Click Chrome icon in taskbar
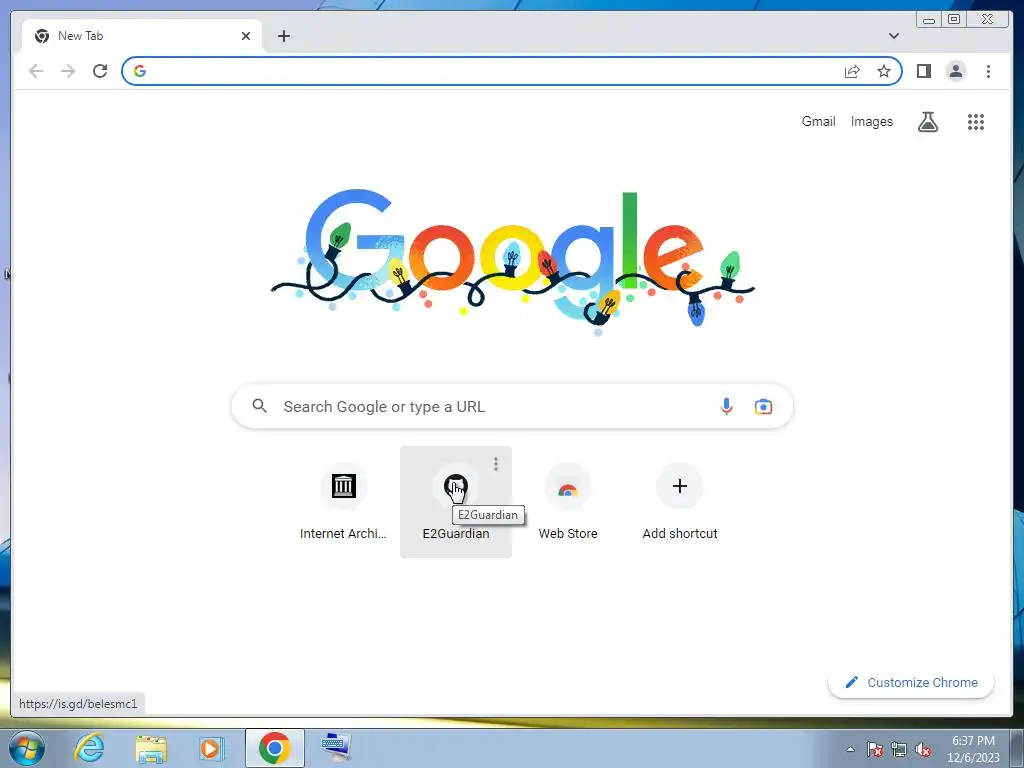Screen dimensions: 1024x768 click(275, 748)
